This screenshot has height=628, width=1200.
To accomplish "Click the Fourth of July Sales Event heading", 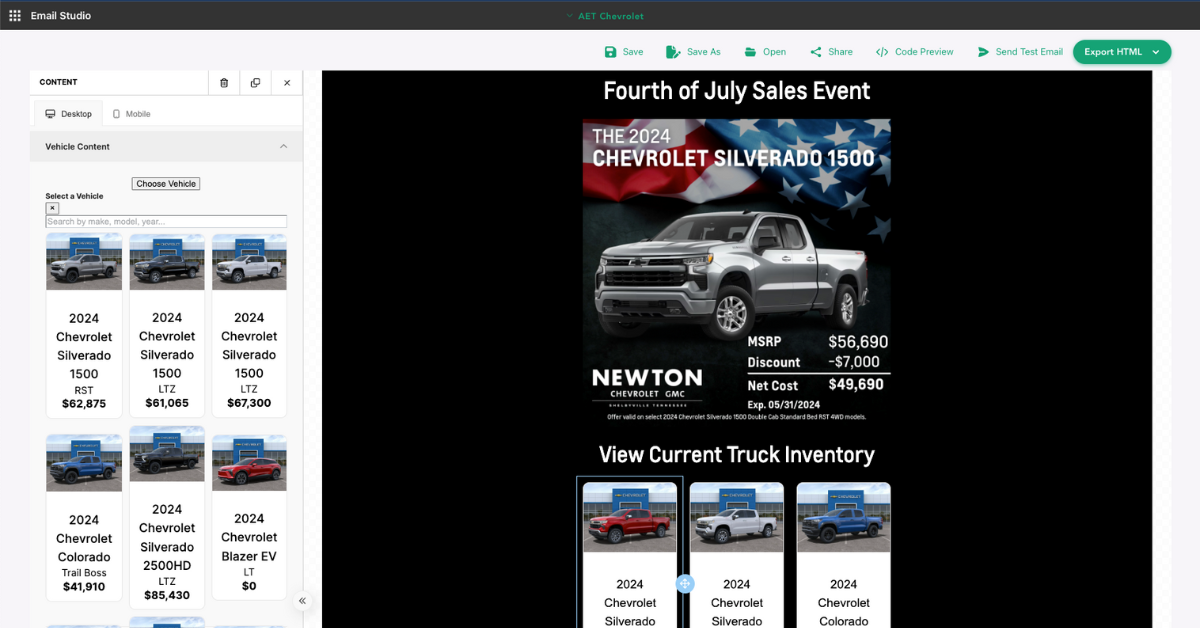I will (737, 91).
